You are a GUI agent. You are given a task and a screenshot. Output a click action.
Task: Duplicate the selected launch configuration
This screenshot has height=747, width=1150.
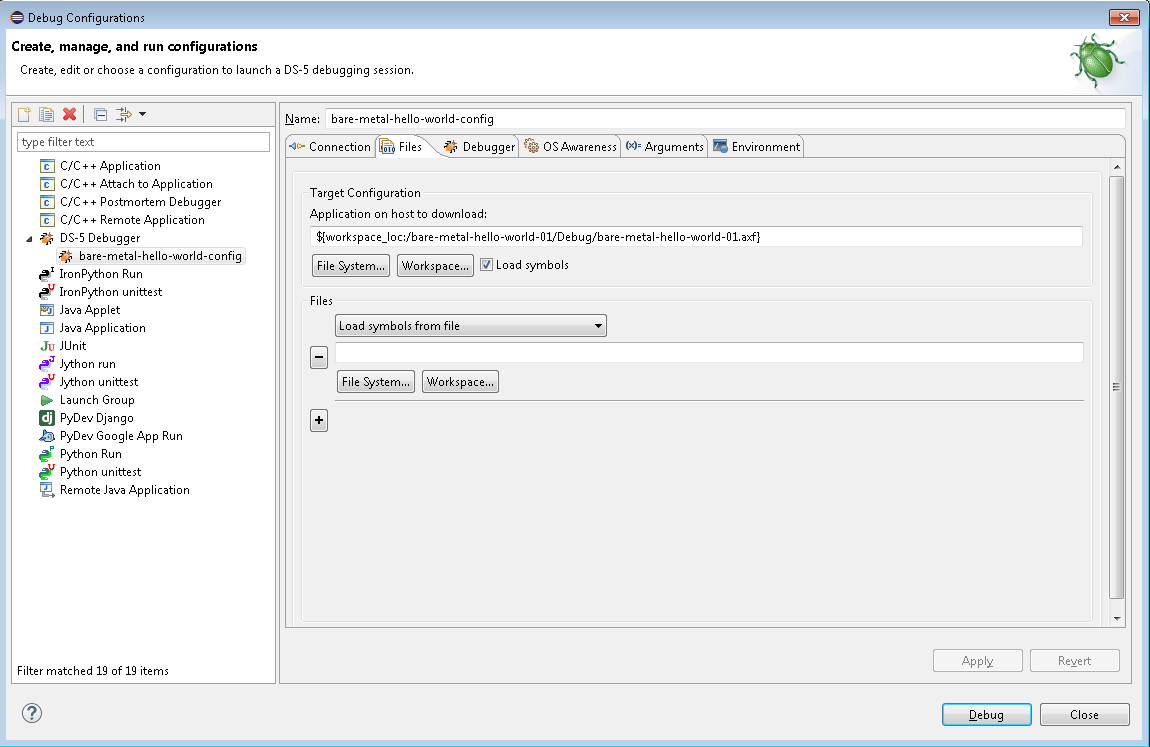pos(47,114)
